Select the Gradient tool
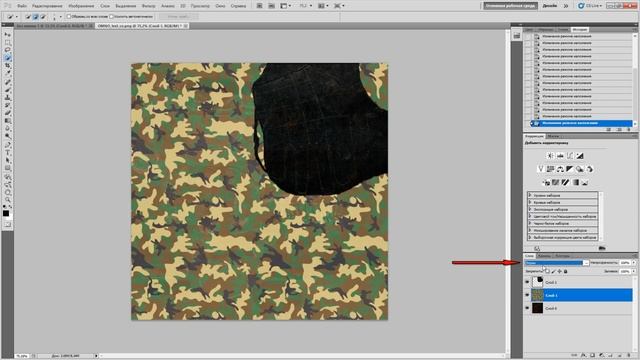 pyautogui.click(x=7, y=121)
